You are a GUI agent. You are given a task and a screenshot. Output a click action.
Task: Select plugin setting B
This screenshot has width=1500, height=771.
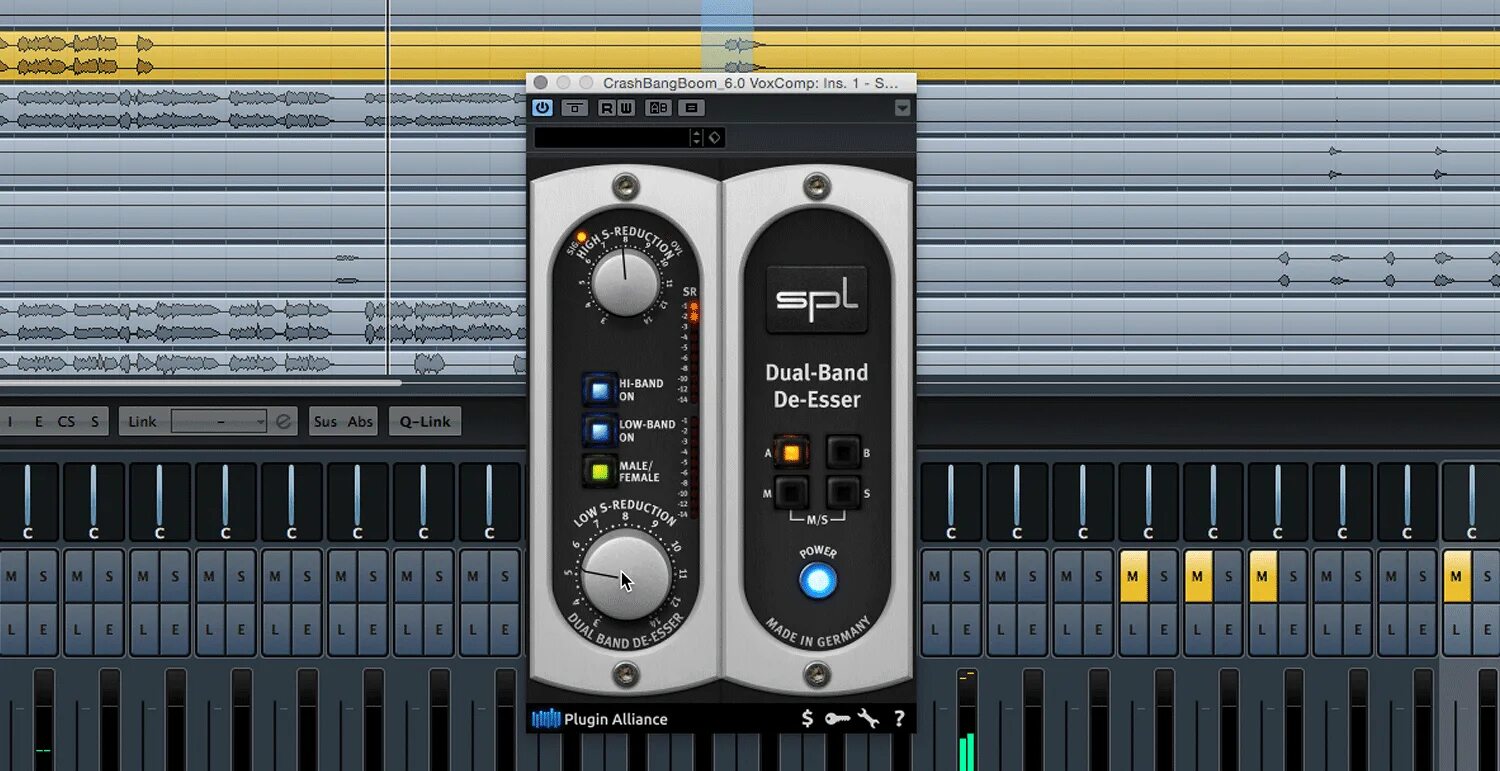tap(843, 453)
